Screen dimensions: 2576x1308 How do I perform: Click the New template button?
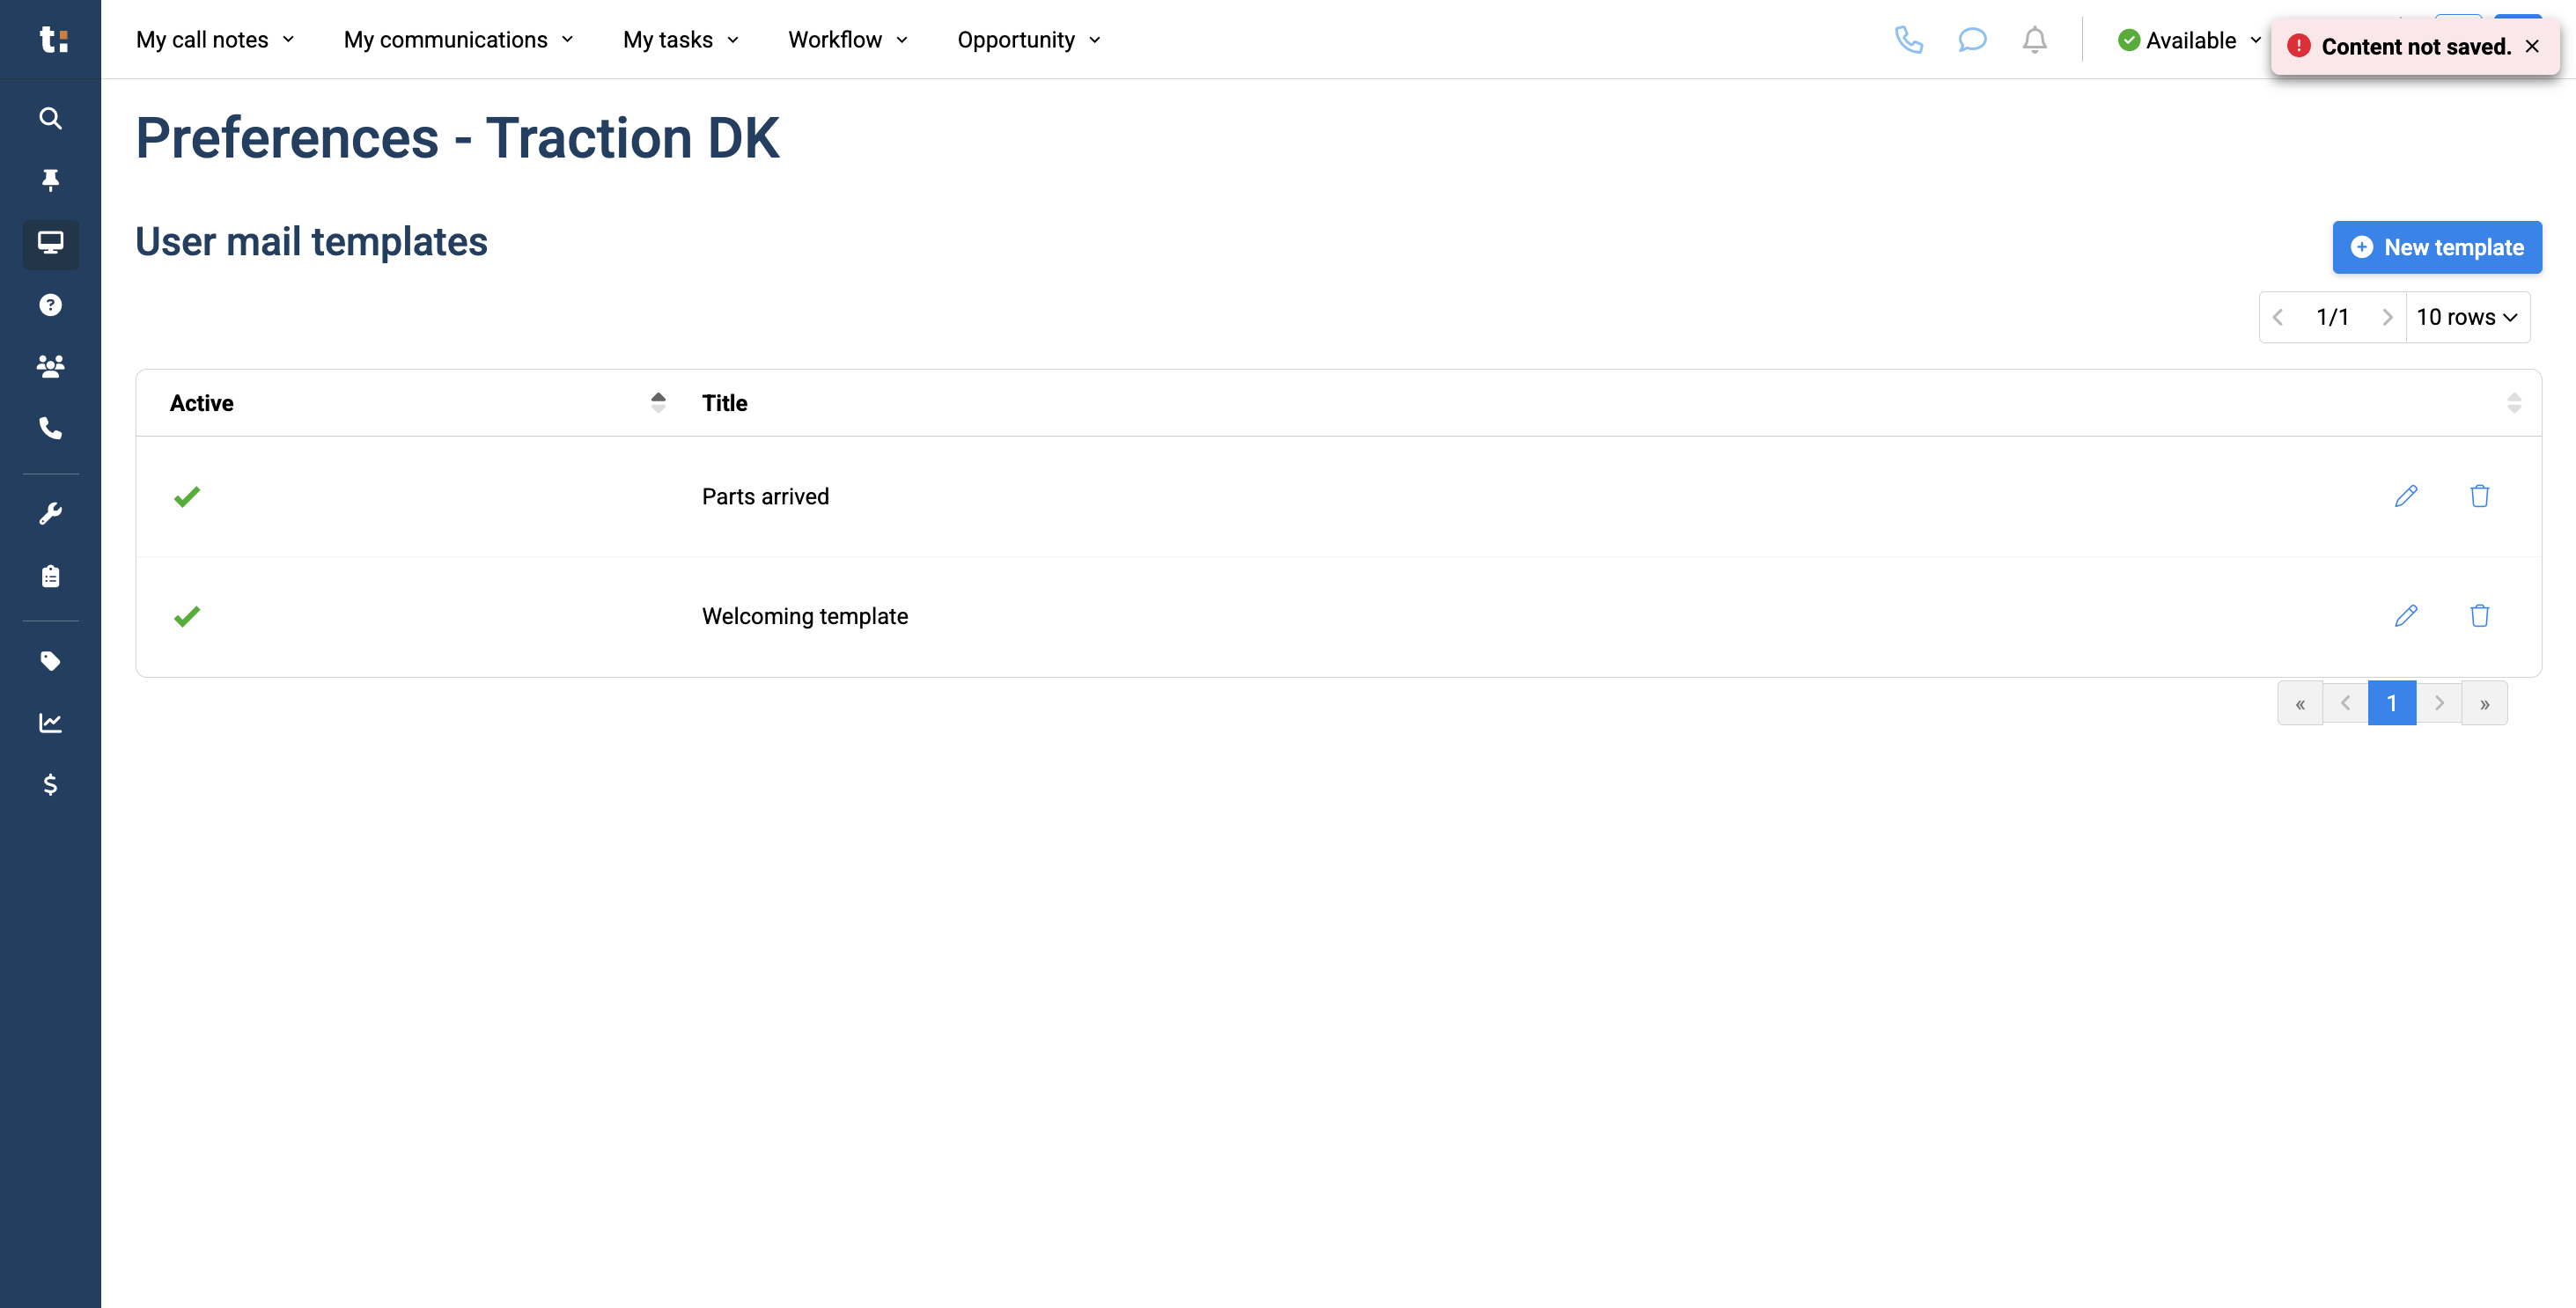click(x=2437, y=247)
